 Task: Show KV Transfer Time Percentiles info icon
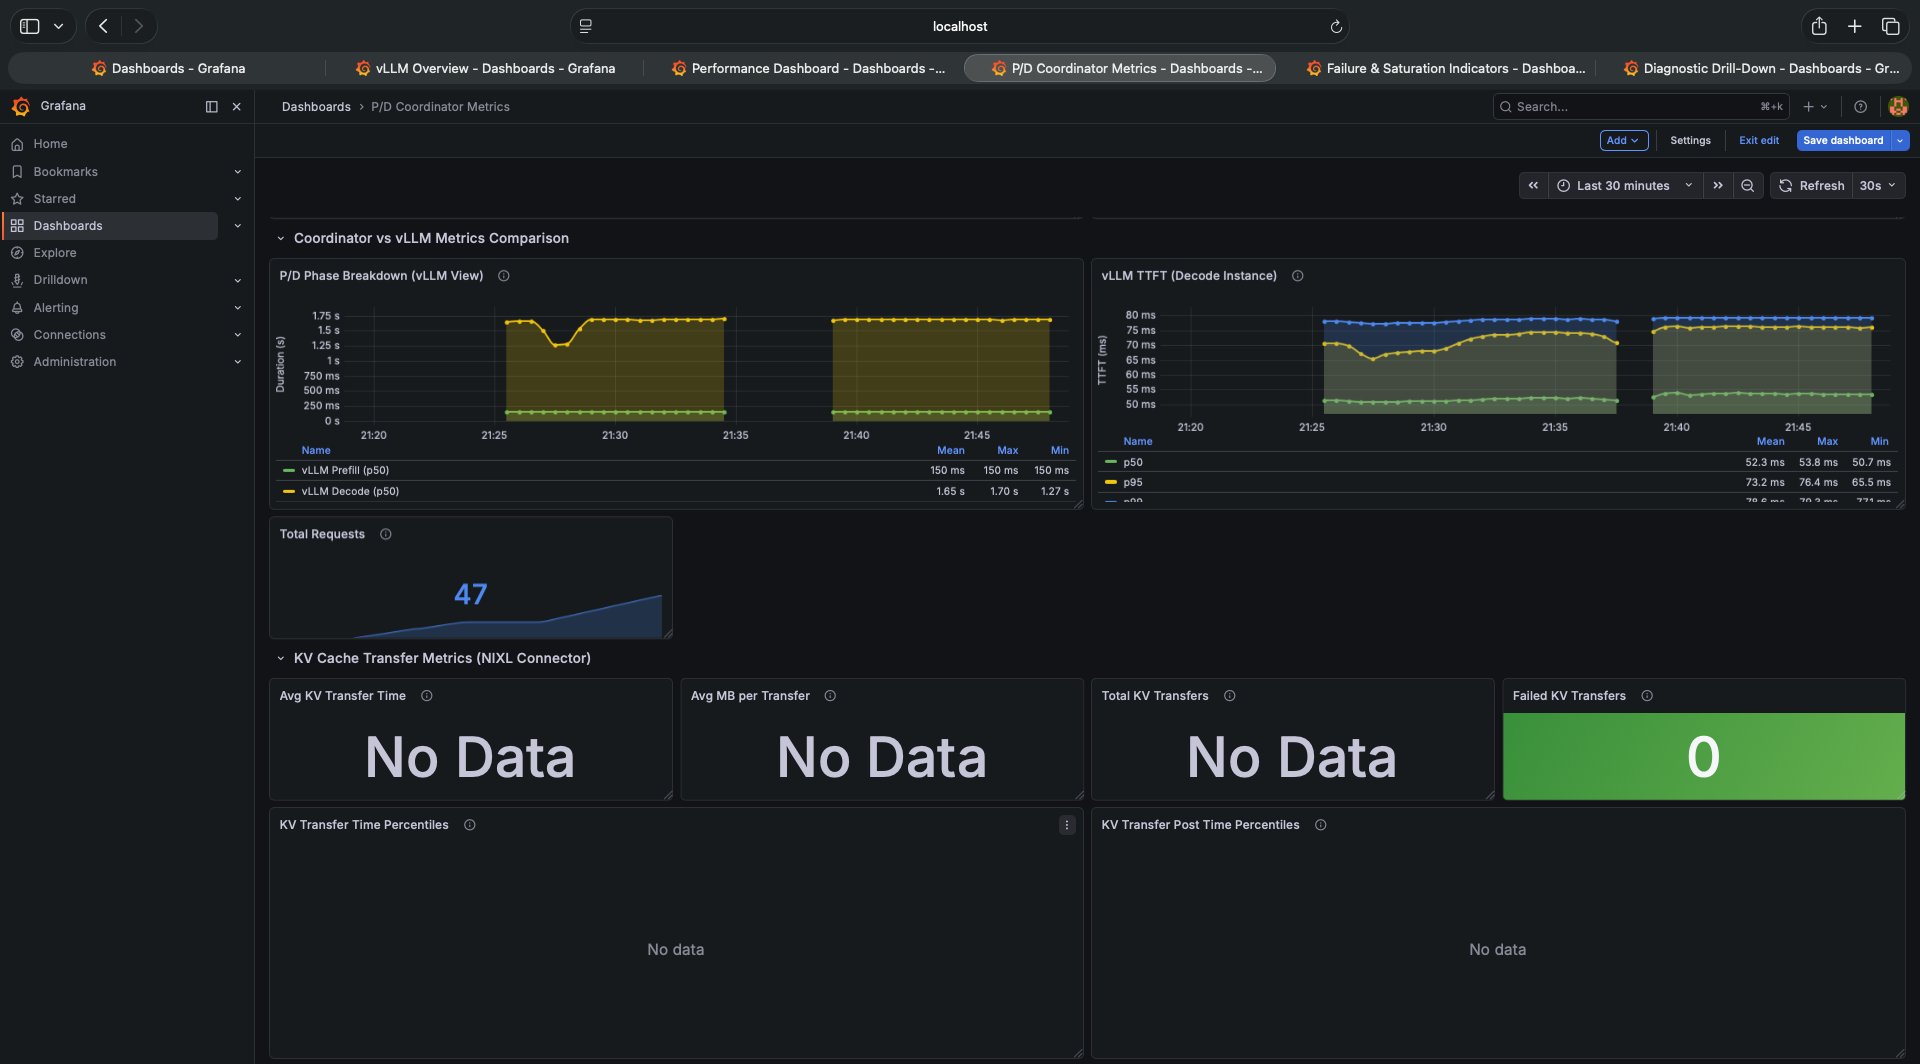(470, 825)
